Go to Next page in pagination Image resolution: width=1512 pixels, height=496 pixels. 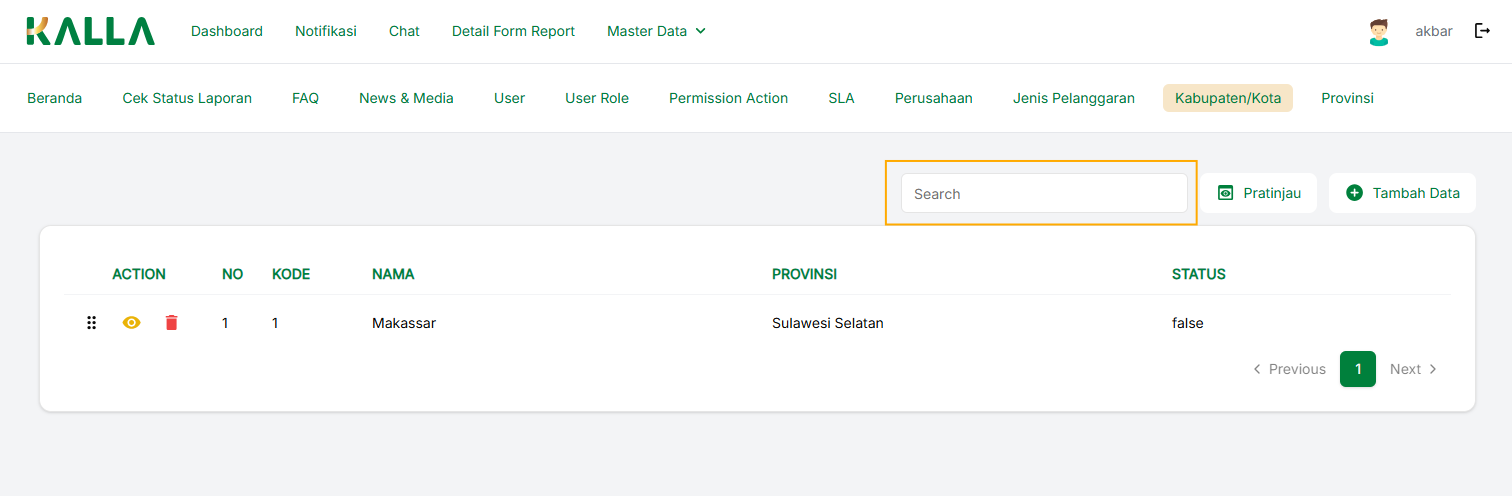(1413, 369)
